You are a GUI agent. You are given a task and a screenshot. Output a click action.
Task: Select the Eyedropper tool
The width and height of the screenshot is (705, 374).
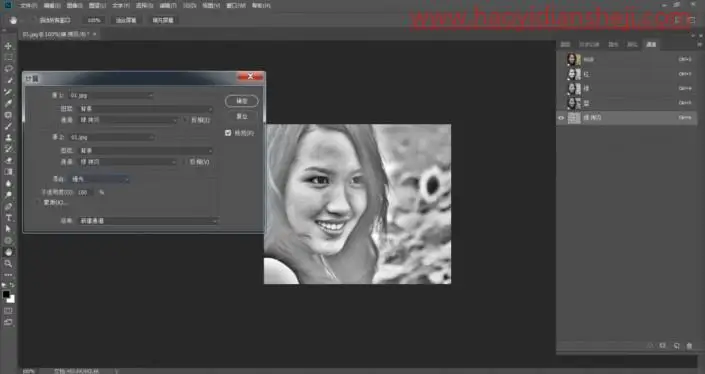click(x=8, y=103)
